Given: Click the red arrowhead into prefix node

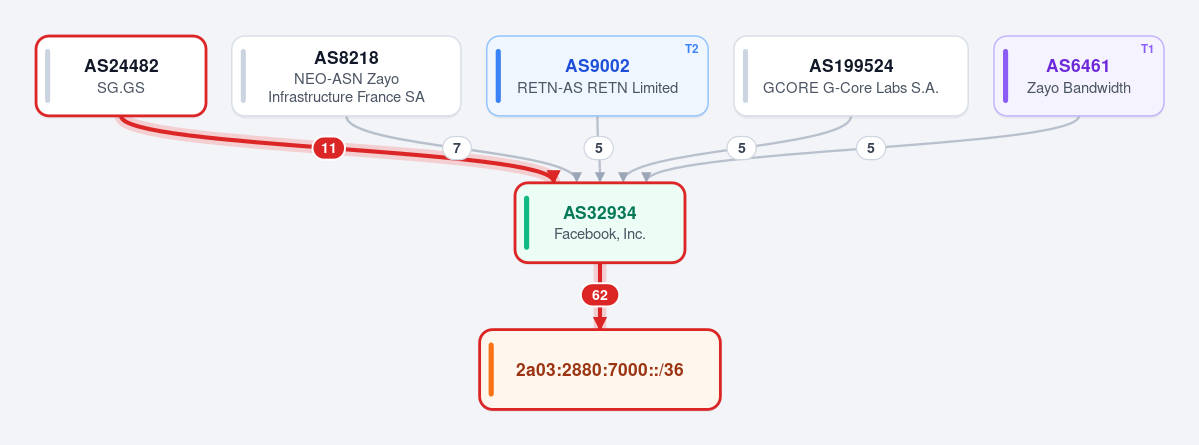Looking at the screenshot, I should coord(600,323).
